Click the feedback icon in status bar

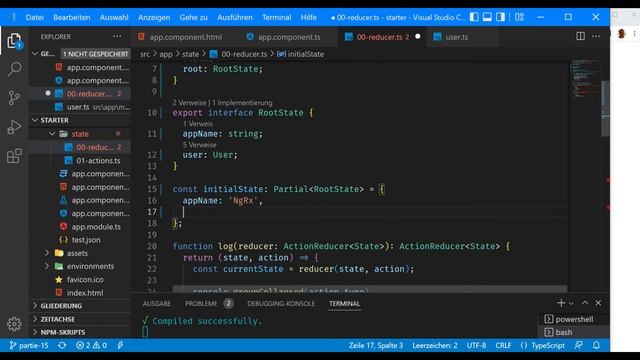(x=578, y=345)
